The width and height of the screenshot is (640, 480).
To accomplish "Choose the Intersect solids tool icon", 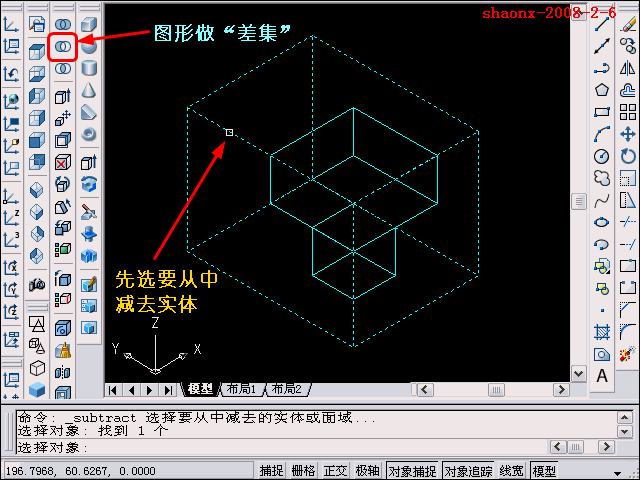I will click(x=62, y=69).
